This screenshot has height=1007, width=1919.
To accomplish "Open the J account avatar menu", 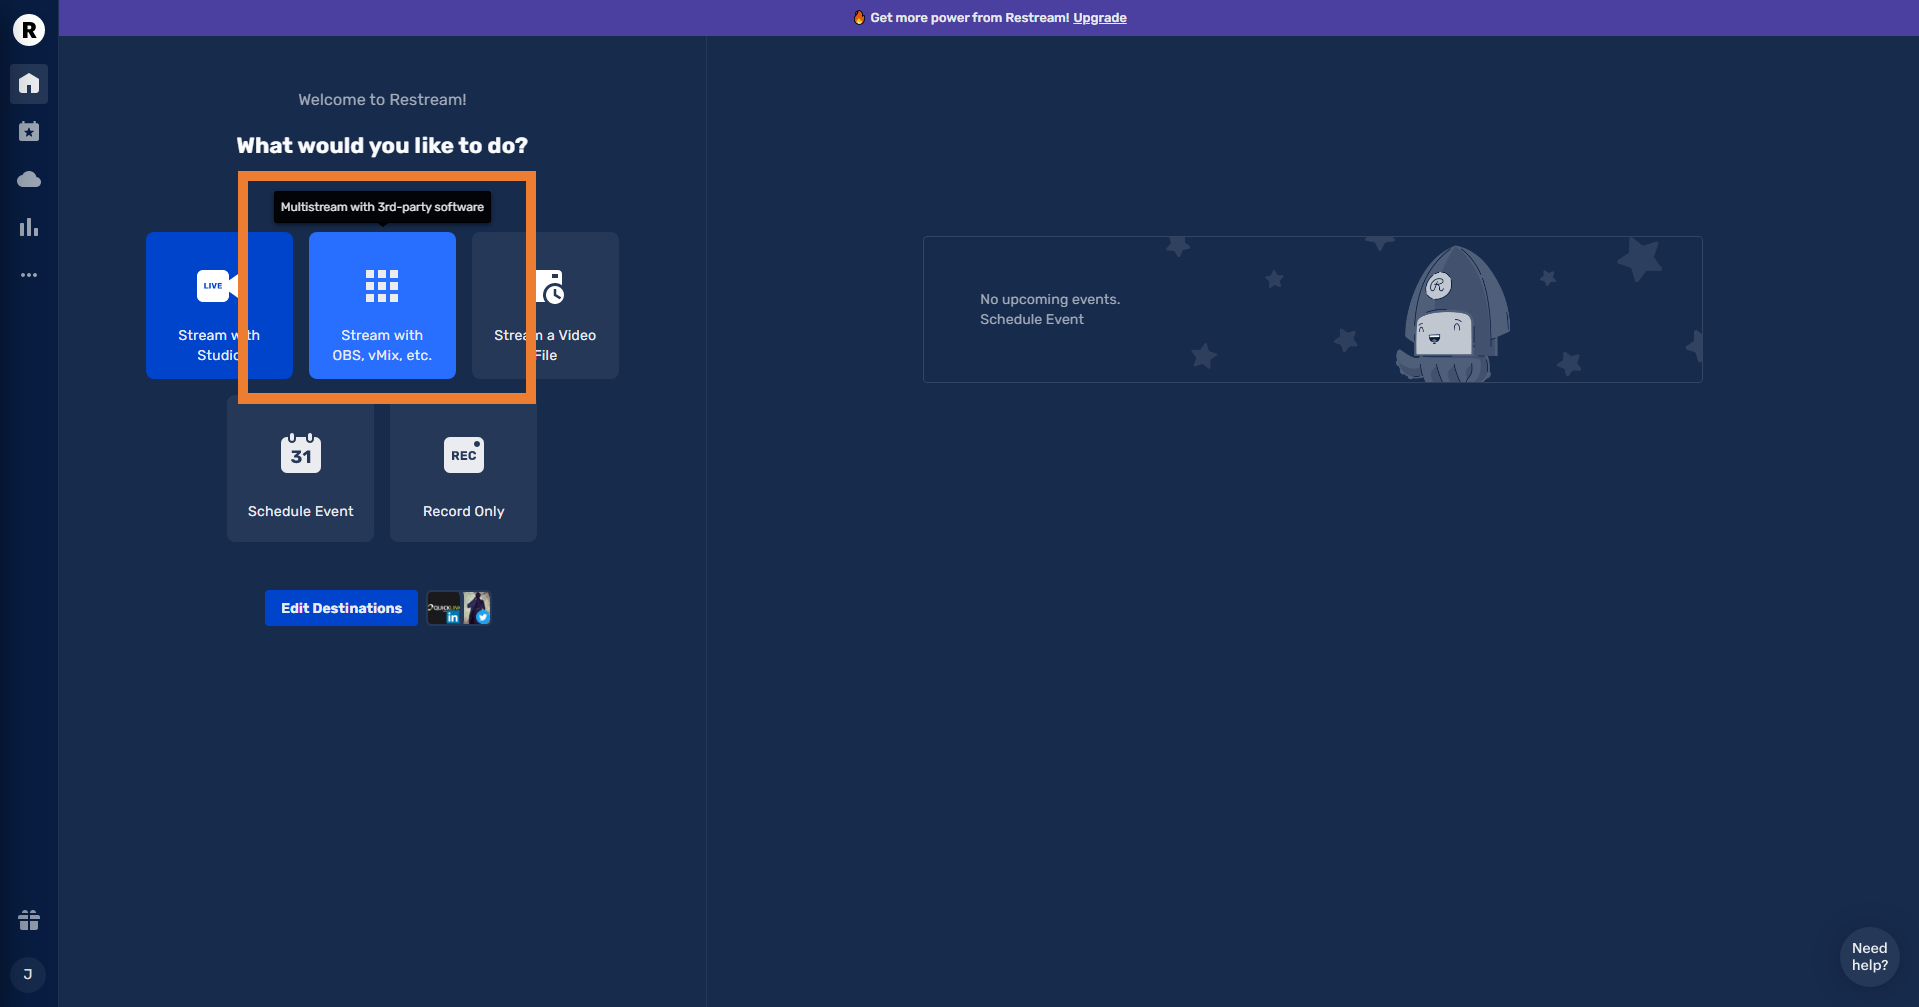I will point(28,974).
